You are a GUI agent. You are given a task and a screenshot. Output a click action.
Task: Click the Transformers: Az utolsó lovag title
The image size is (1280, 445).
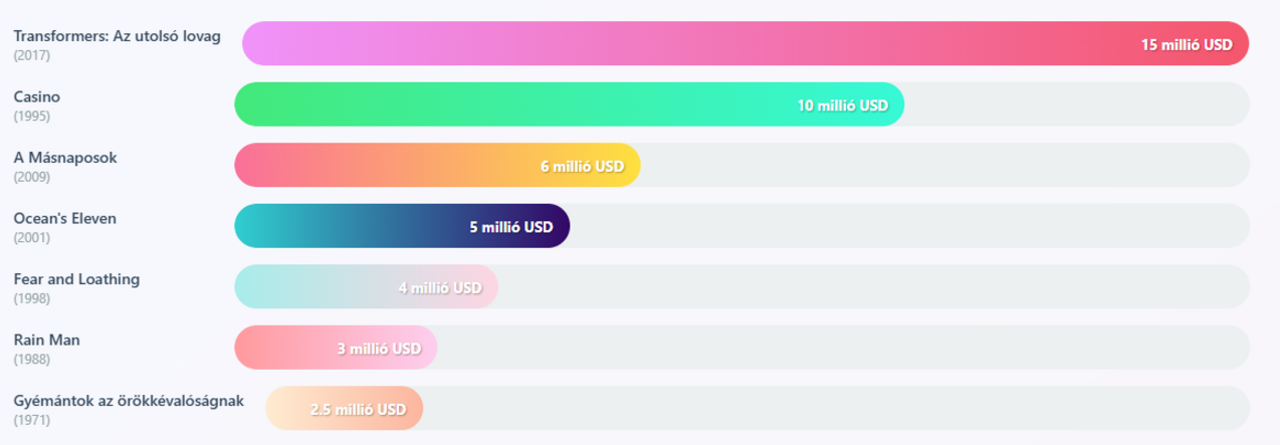[117, 36]
